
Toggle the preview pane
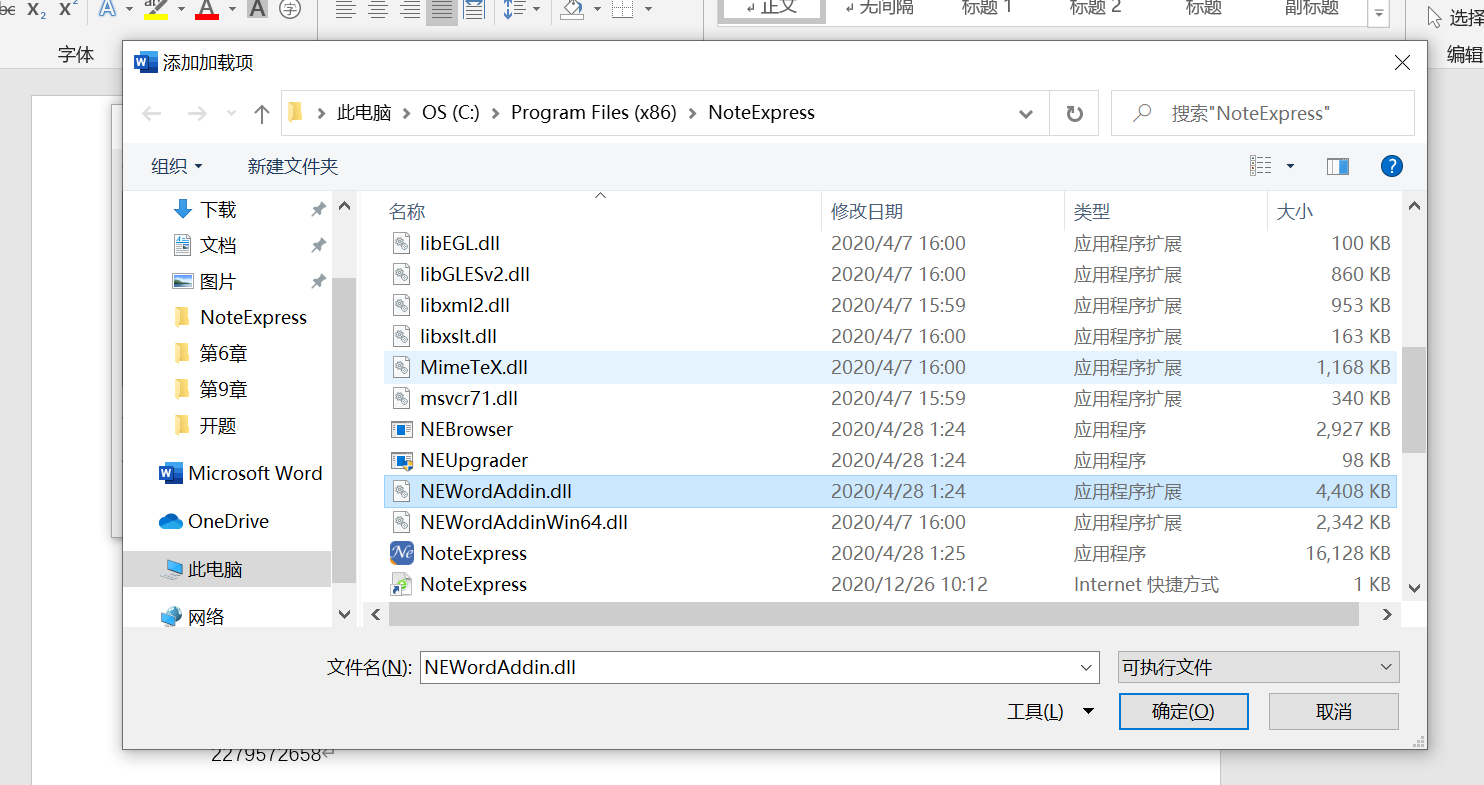click(1338, 166)
